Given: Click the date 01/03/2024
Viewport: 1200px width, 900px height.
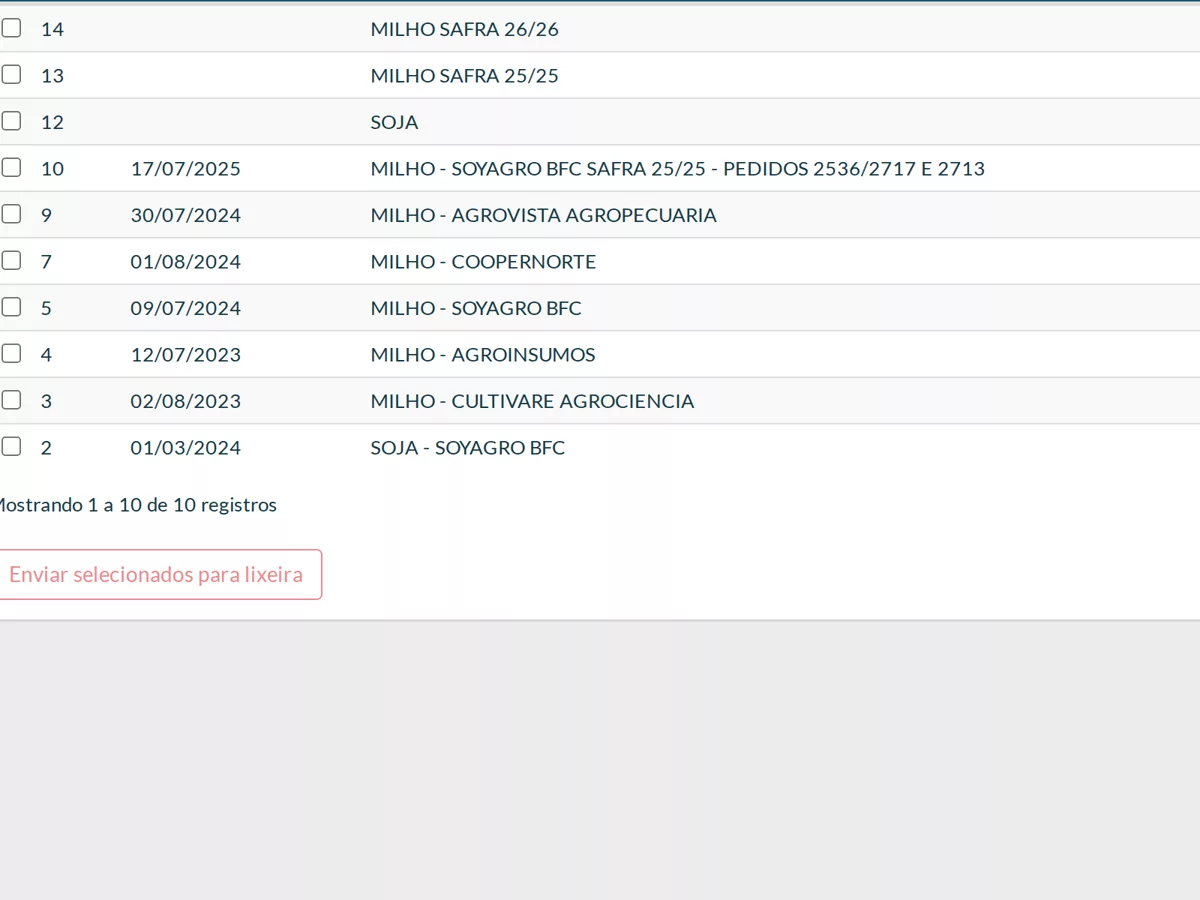Looking at the screenshot, I should pyautogui.click(x=186, y=448).
